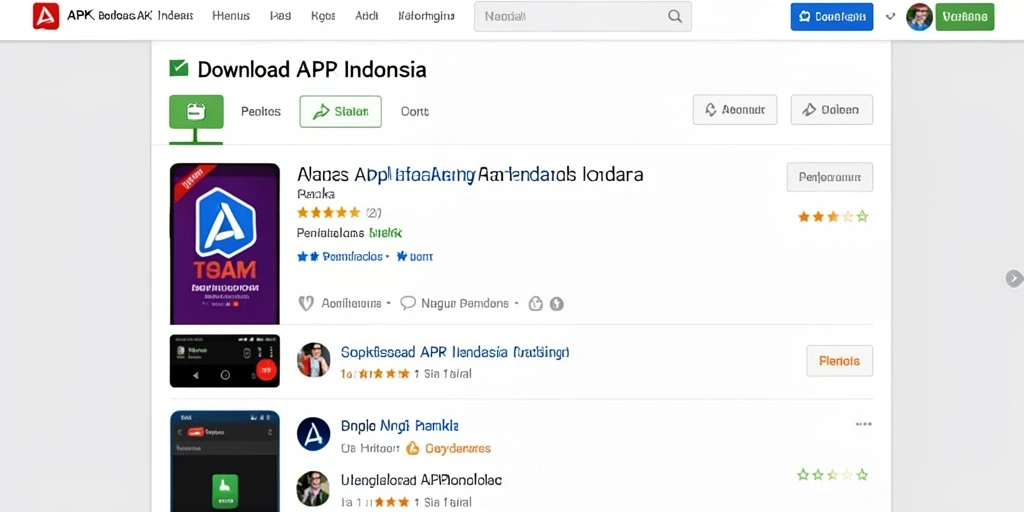Select the green box icon tab
The height and width of the screenshot is (512, 1024).
coord(196,112)
